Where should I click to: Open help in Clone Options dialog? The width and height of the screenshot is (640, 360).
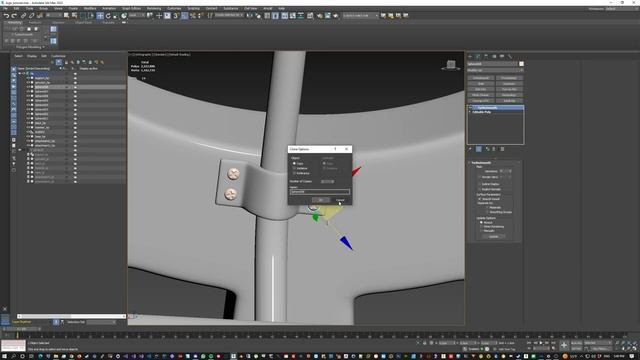click(335, 149)
